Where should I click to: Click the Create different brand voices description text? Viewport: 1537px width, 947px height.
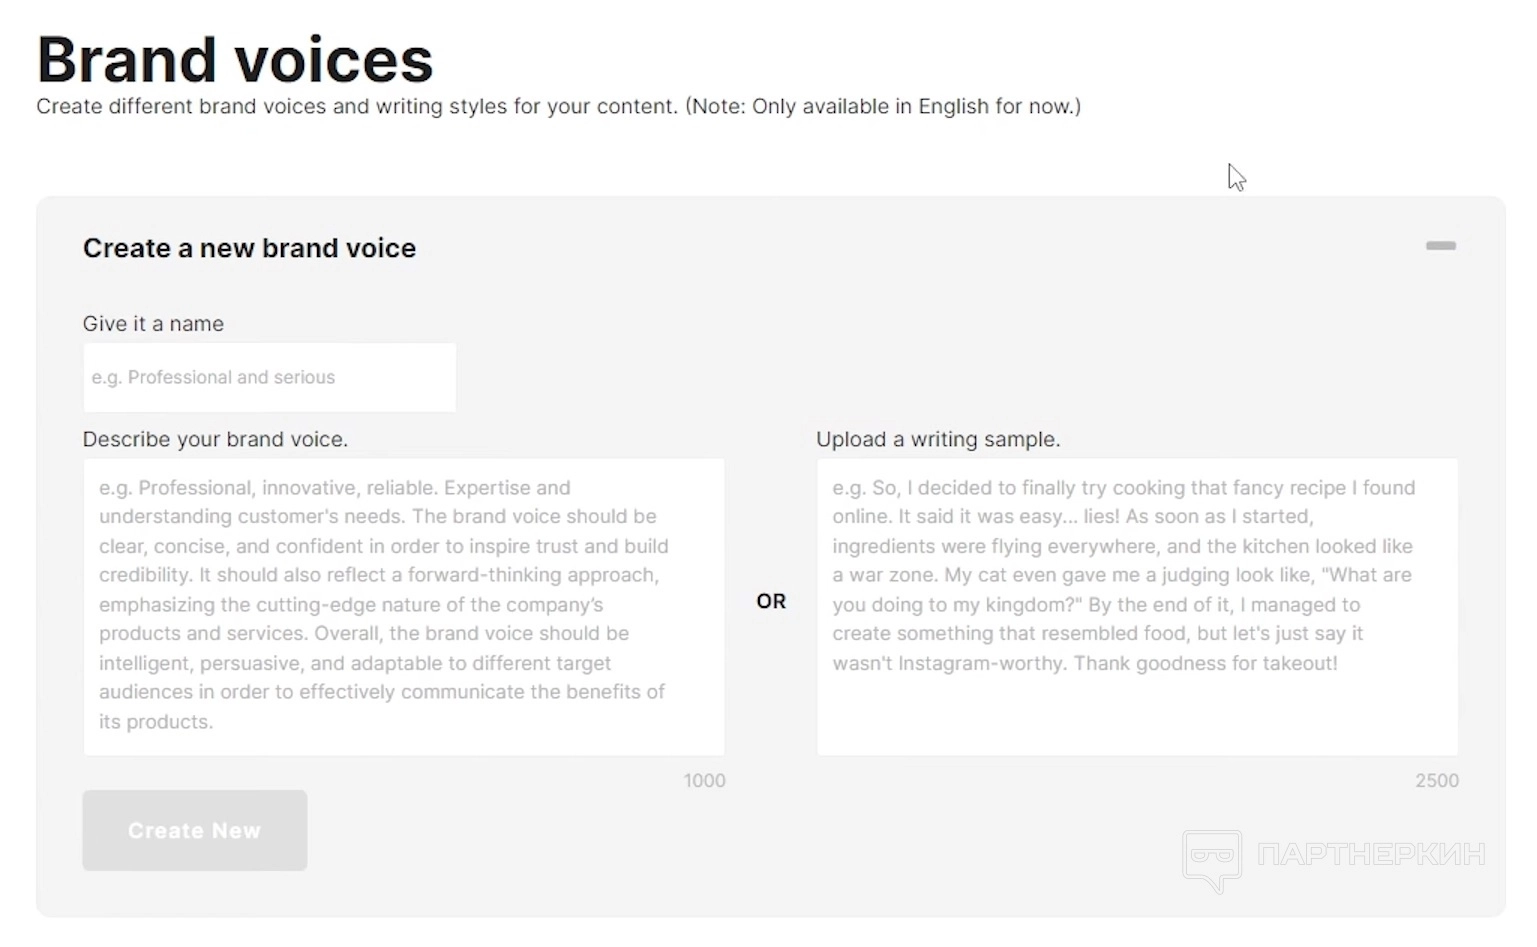click(x=357, y=107)
